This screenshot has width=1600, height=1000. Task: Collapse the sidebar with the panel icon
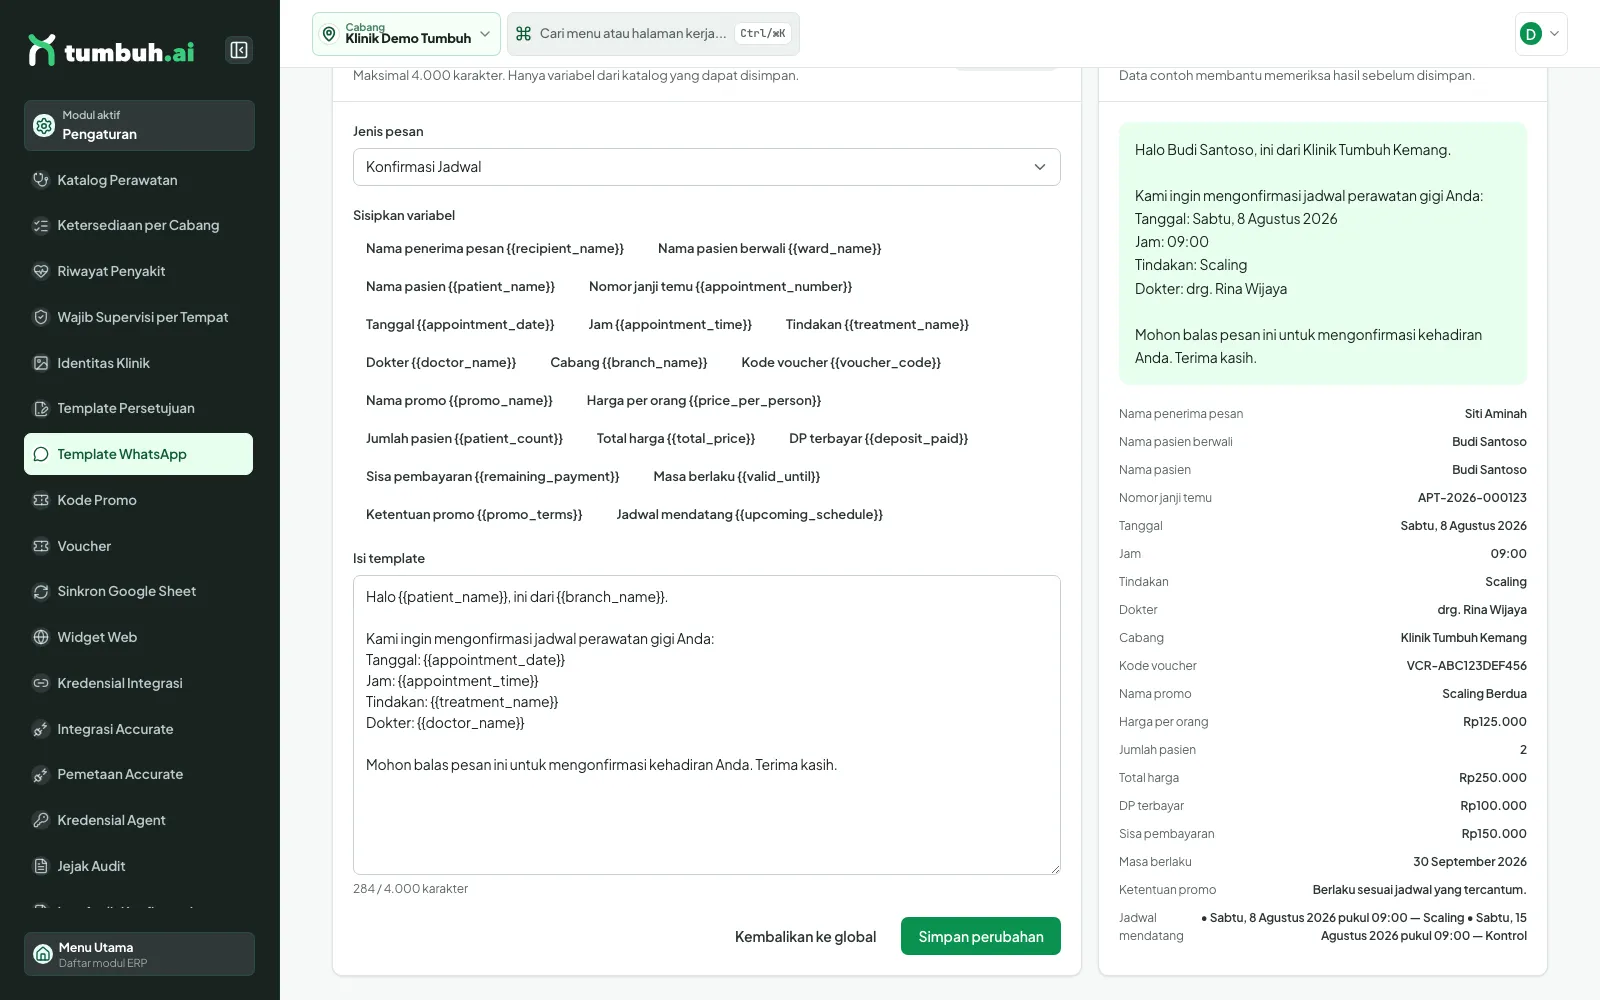(x=239, y=50)
